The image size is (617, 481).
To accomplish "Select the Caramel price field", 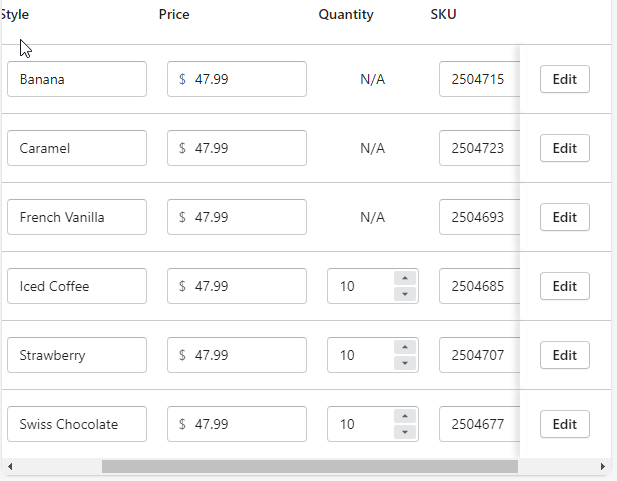I will pyautogui.click(x=237, y=148).
